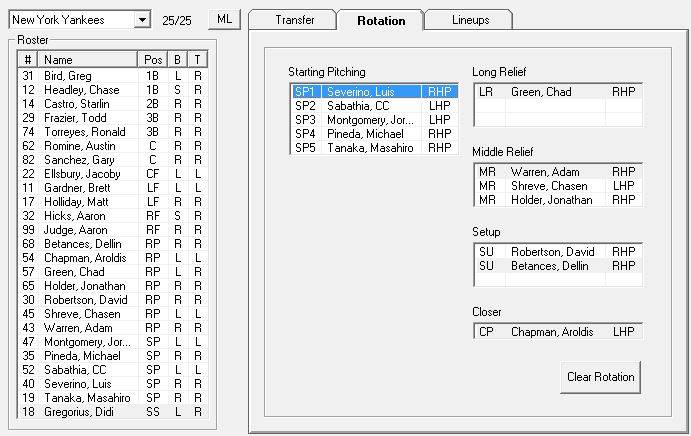The height and width of the screenshot is (436, 691).
Task: Select SP5 Tanaka, Masahiro in rotation list
Action: [375, 148]
